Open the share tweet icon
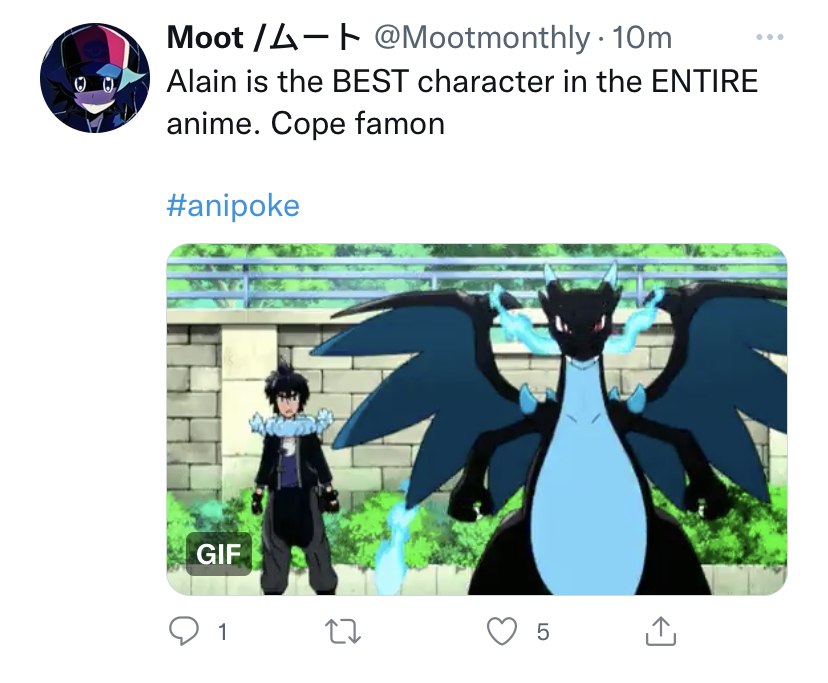The image size is (828, 683). point(661,631)
